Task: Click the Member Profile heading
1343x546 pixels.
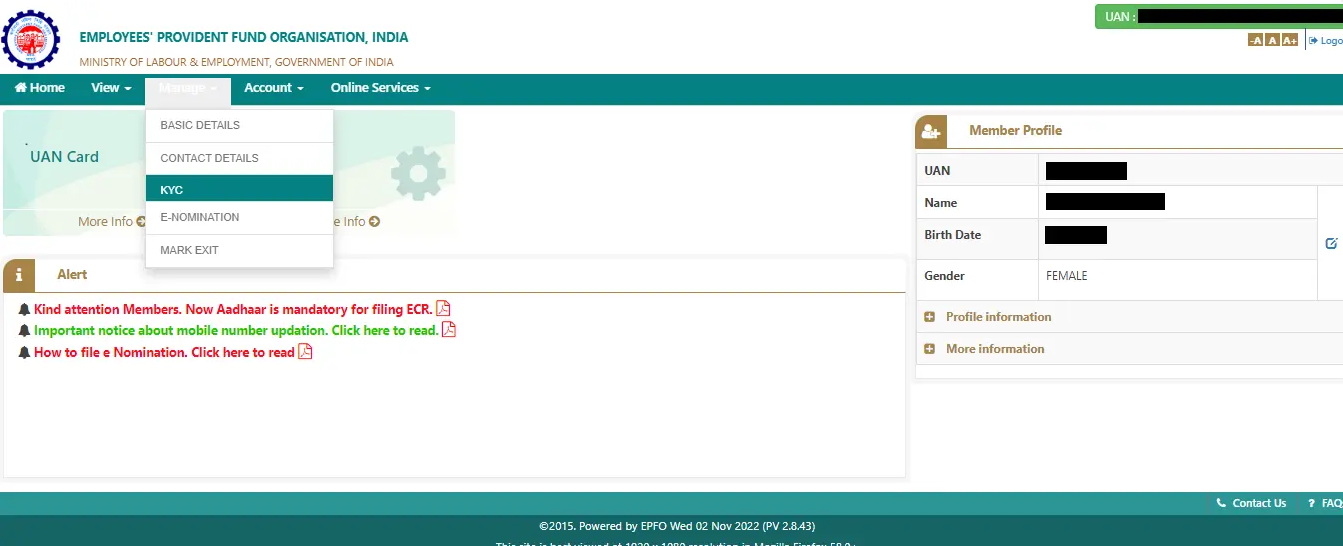Action: tap(1015, 131)
